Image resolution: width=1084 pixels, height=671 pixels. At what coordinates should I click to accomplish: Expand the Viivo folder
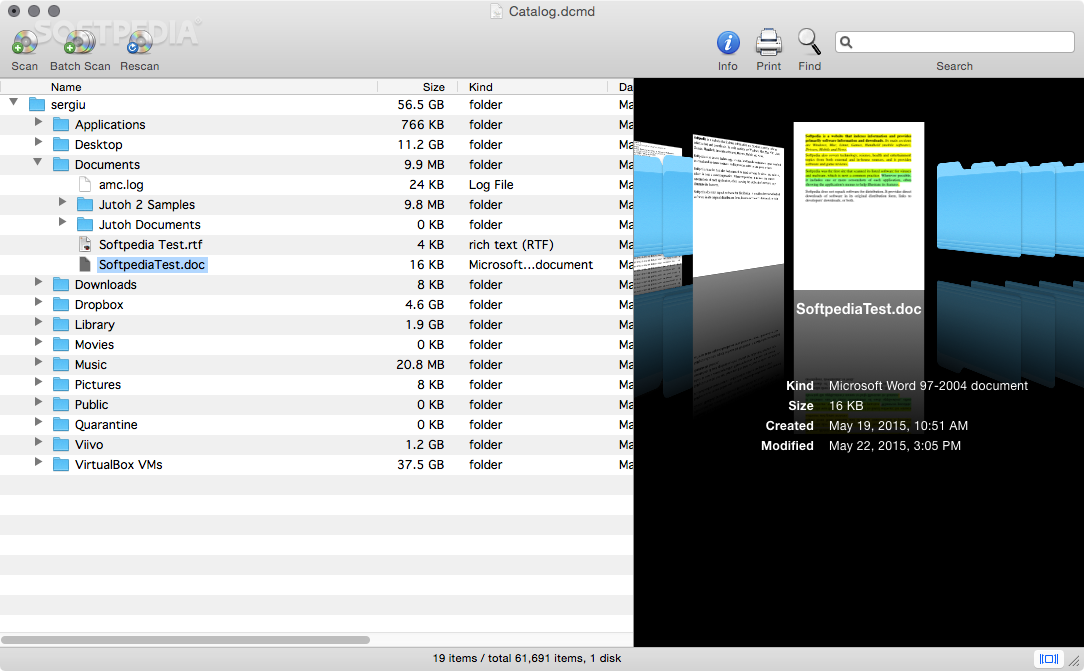click(38, 443)
